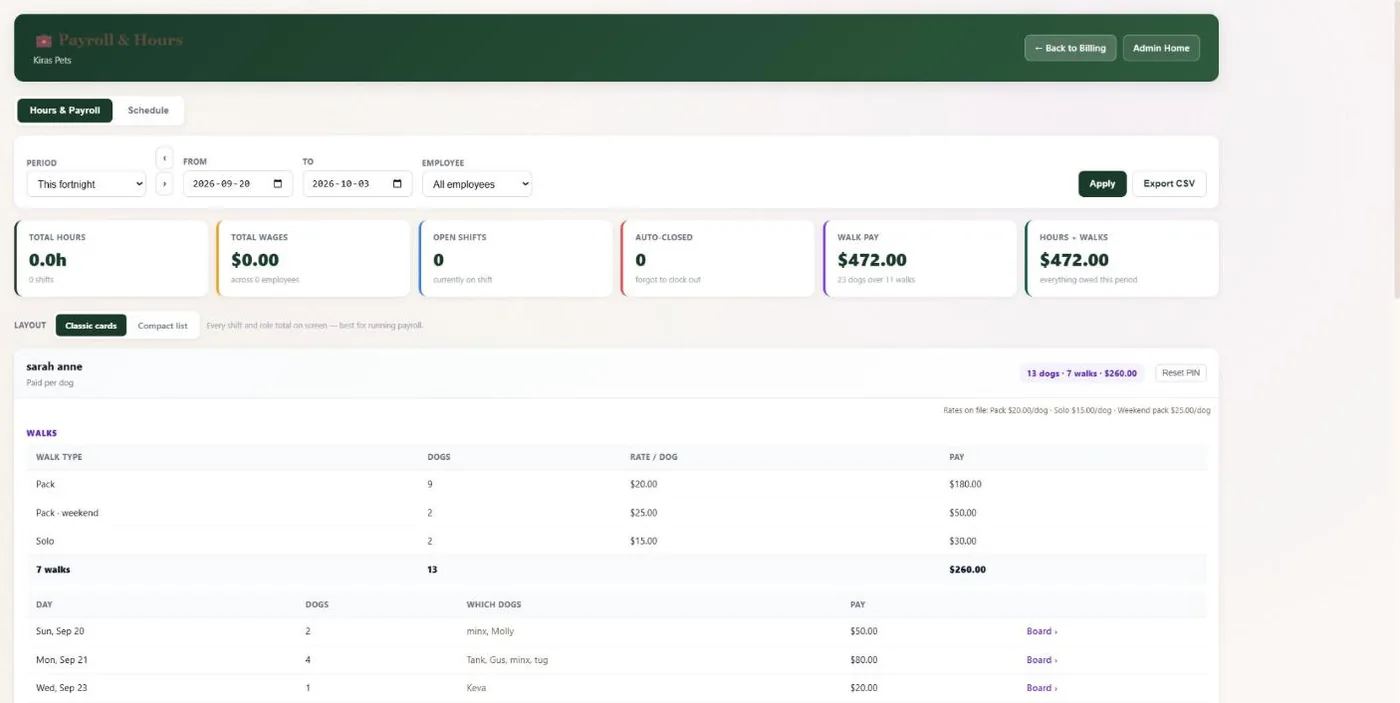
Task: Click Reset PIN for sarah anne
Action: (1181, 373)
